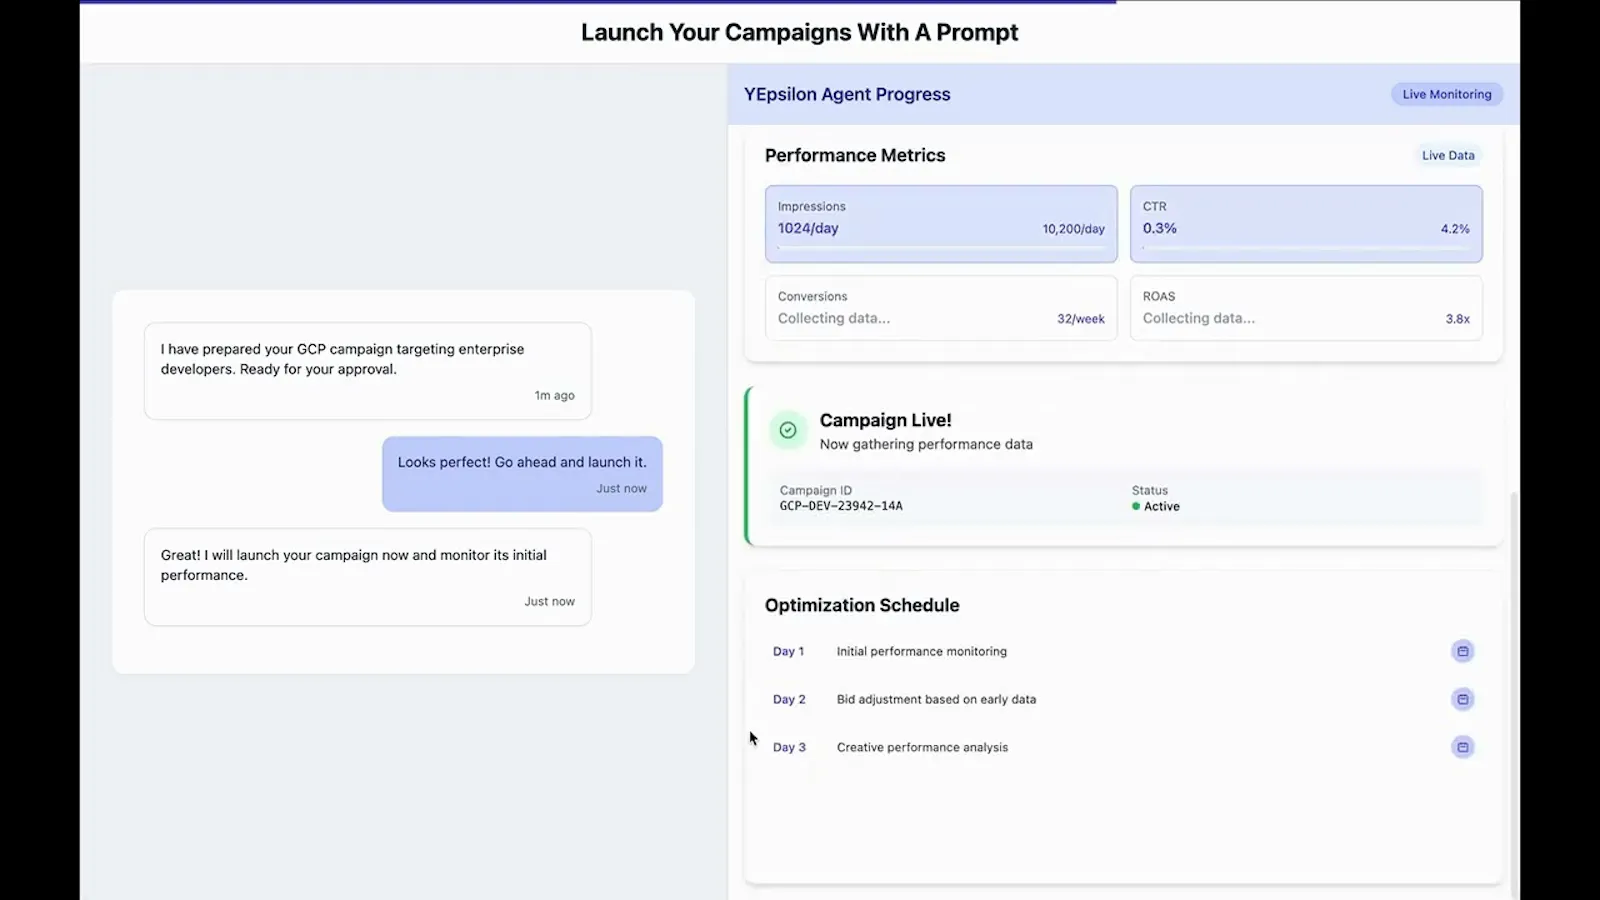Screen dimensions: 1600x900
Task: Click the 3.8x ROAS target value
Action: coord(1457,319)
